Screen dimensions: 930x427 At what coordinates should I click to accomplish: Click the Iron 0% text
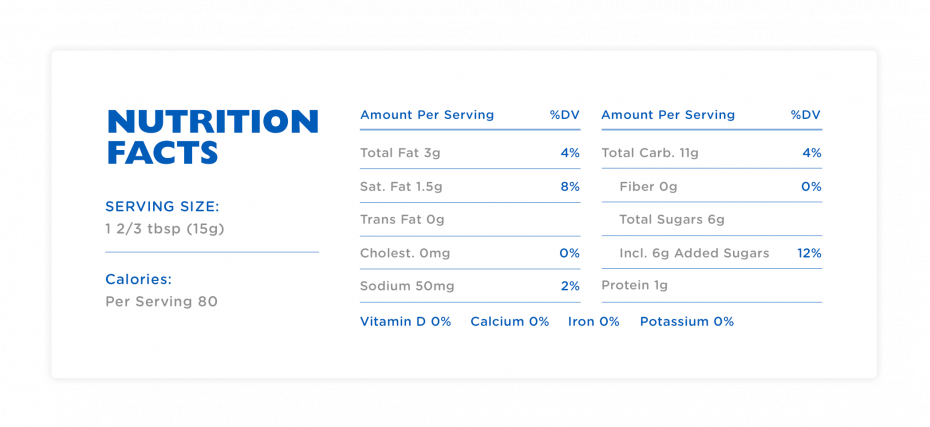pyautogui.click(x=594, y=321)
